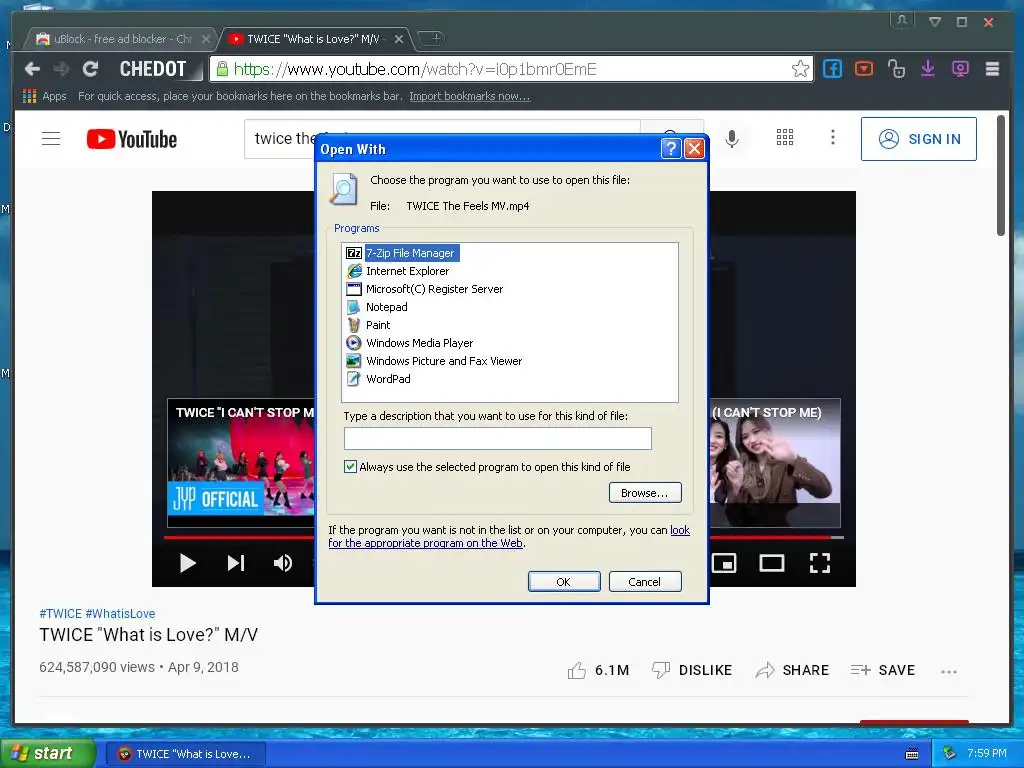Open more actions ellipsis below video
The width and height of the screenshot is (1024, 768).
948,671
